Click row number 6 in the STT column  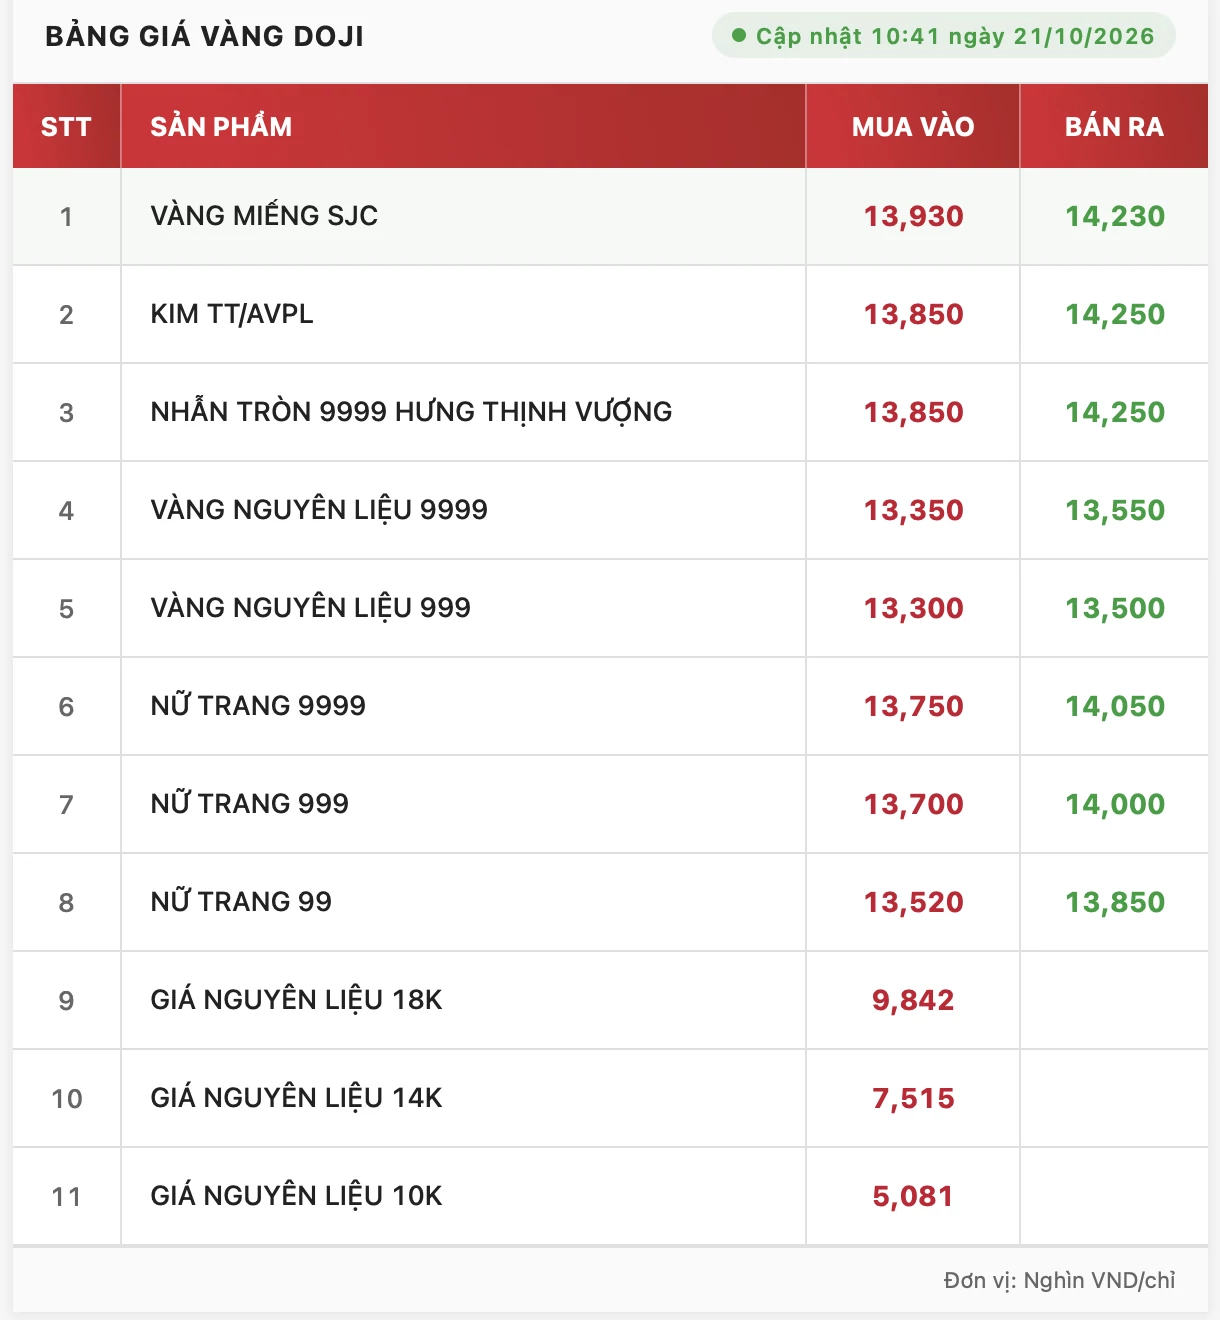66,707
